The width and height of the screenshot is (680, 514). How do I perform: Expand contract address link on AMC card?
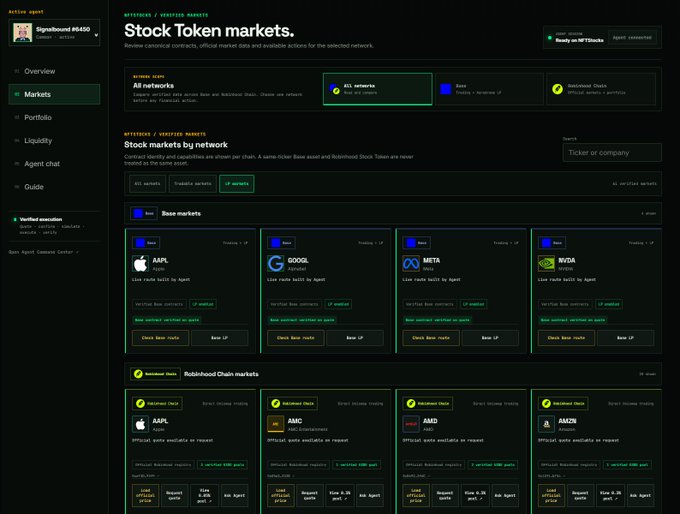coord(281,476)
